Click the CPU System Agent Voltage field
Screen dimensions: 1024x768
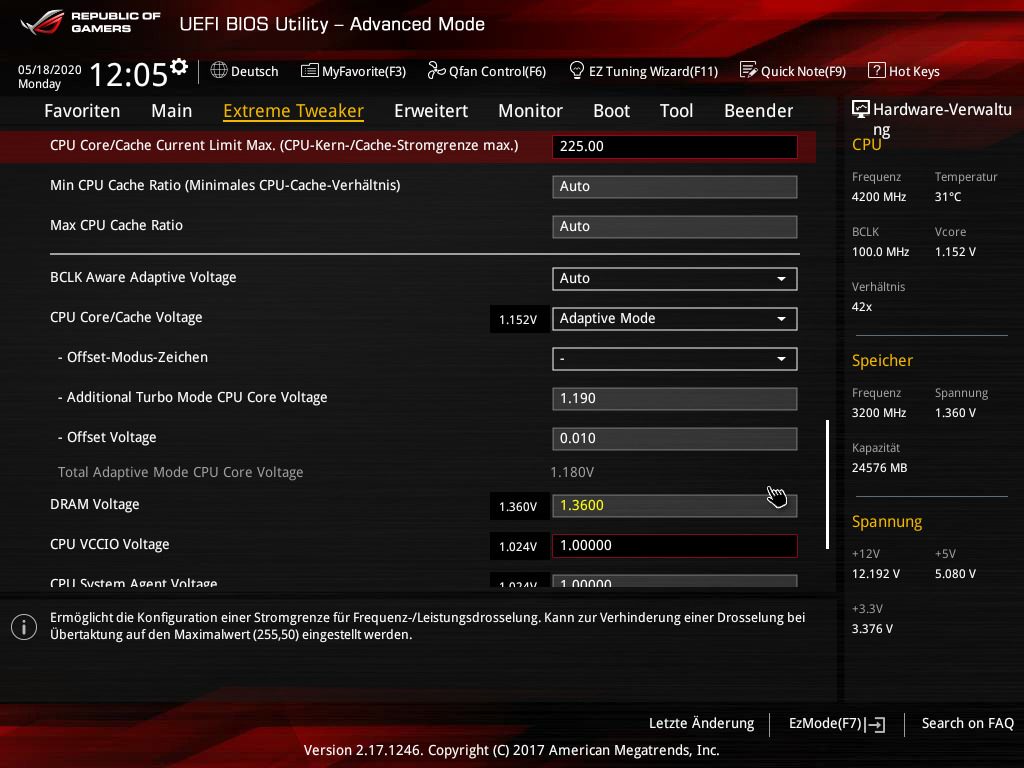[x=675, y=581]
